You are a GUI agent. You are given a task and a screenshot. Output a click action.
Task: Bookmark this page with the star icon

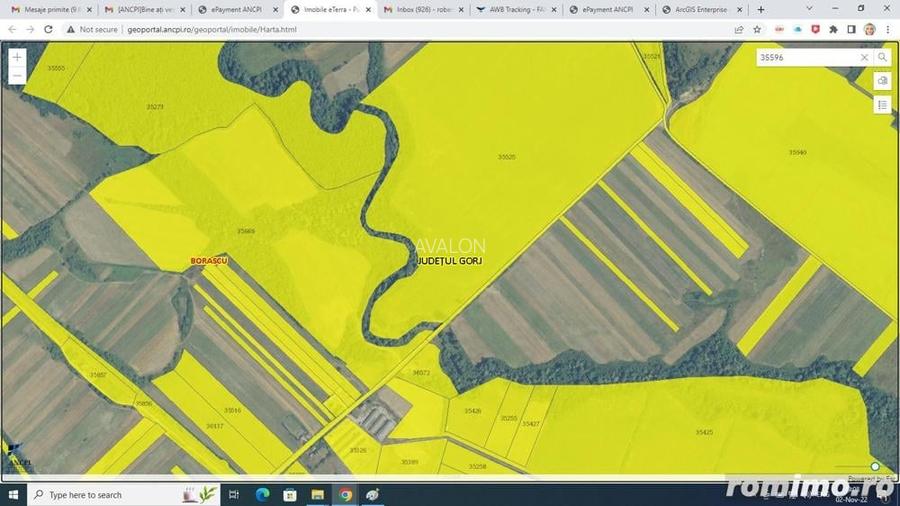click(x=757, y=29)
